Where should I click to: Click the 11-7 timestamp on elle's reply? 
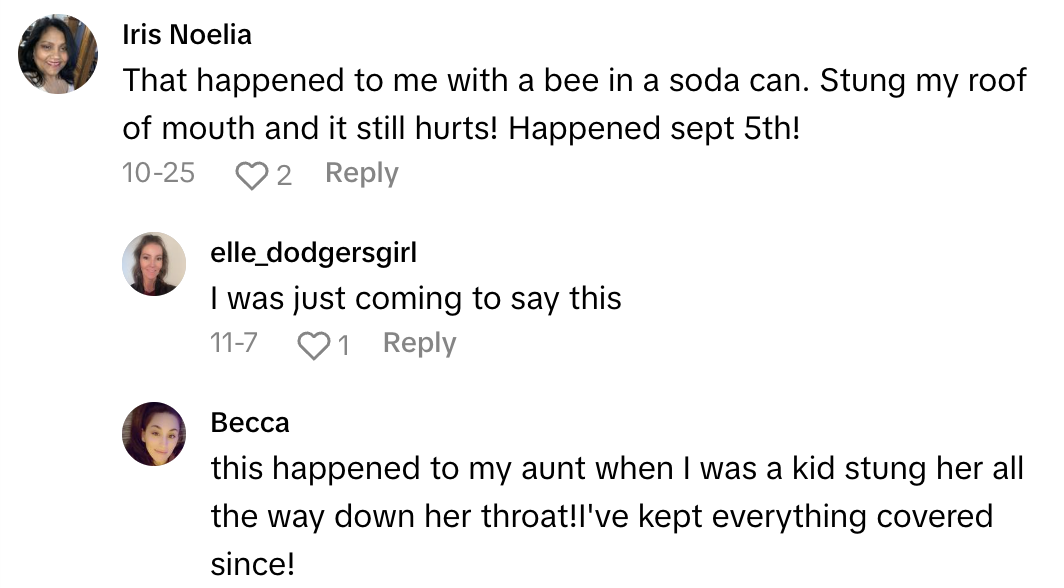coord(234,344)
